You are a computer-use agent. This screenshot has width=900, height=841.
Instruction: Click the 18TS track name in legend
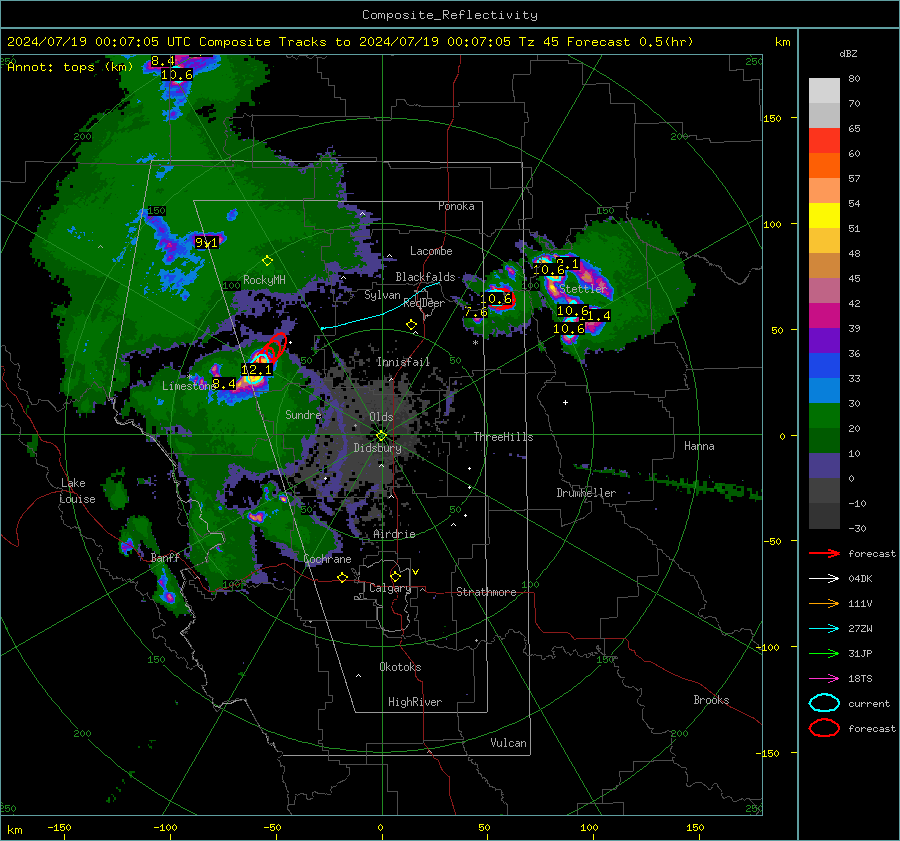pyautogui.click(x=860, y=679)
